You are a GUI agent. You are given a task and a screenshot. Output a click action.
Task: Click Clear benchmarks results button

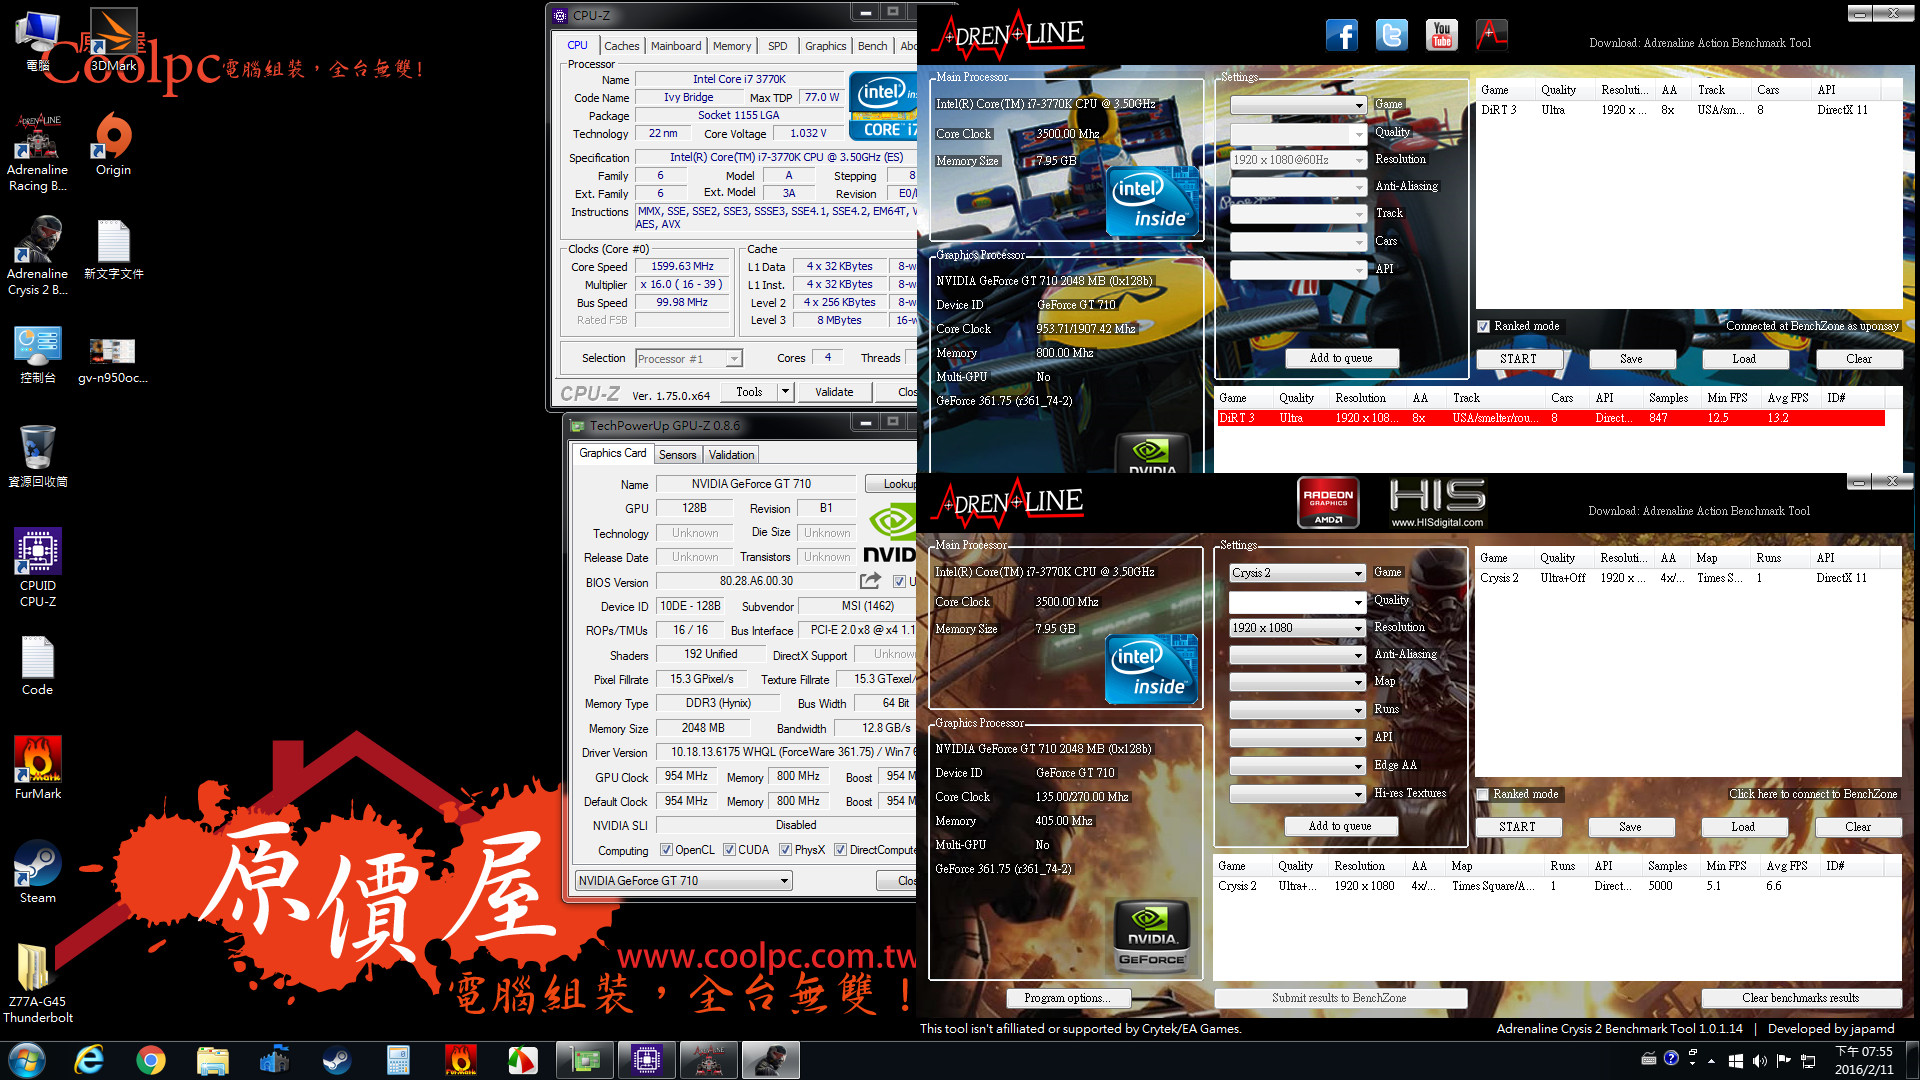(x=1801, y=998)
